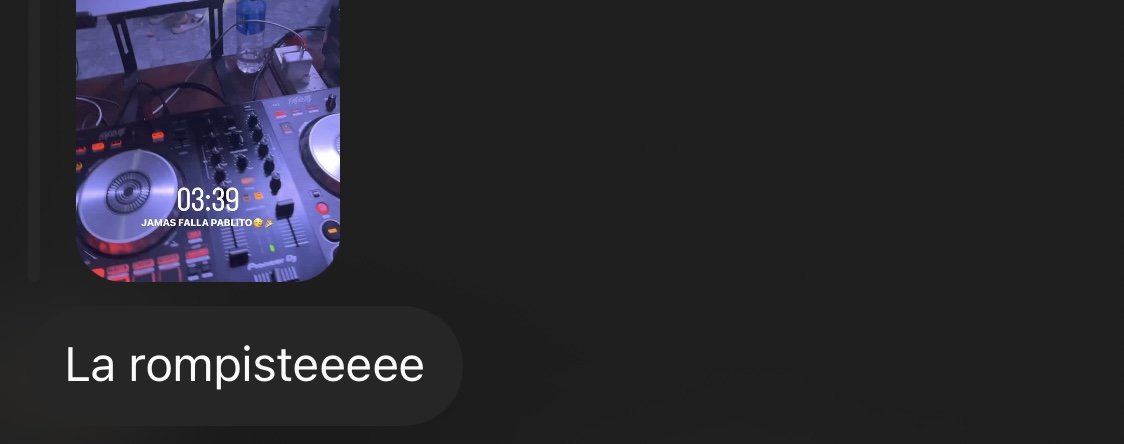Image resolution: width=1124 pixels, height=444 pixels.
Task: Tap the left channel fader in the photo
Action: click(238, 256)
